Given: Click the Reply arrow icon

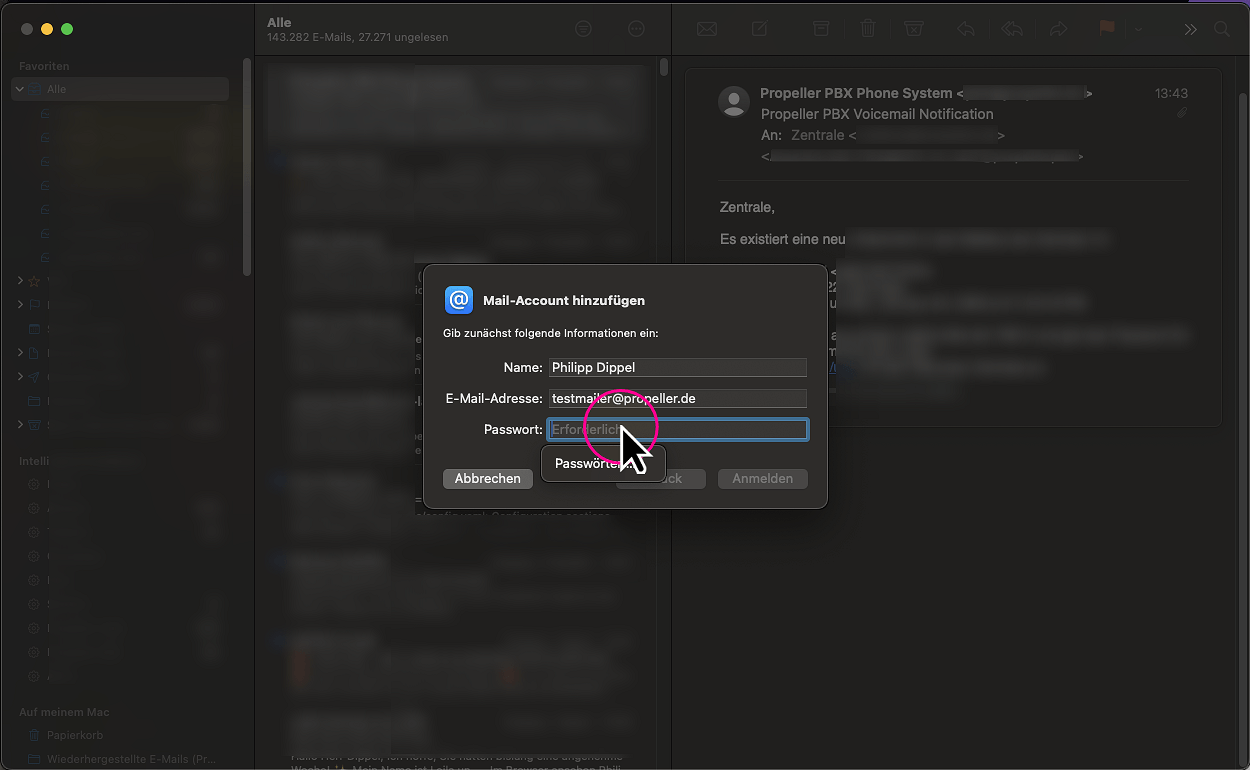Looking at the screenshot, I should [x=965, y=29].
